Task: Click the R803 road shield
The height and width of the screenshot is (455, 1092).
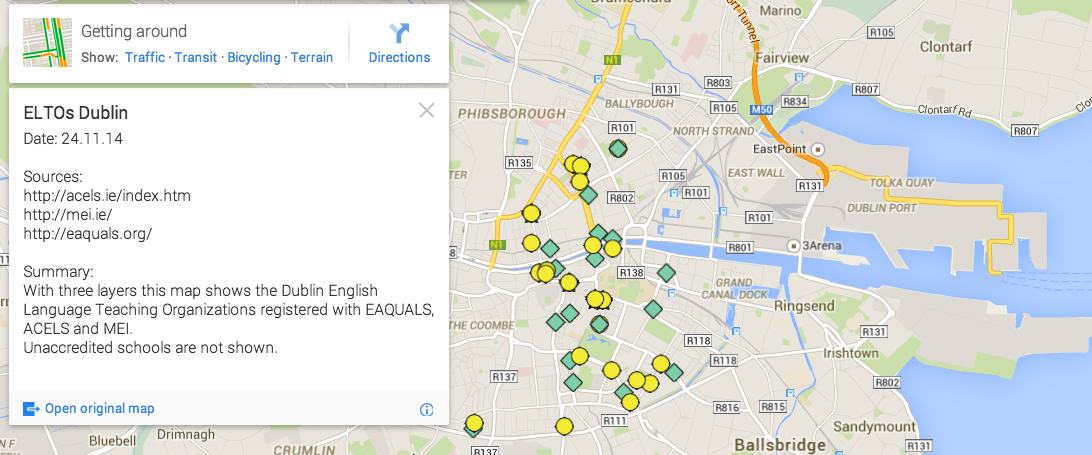Action: point(719,83)
